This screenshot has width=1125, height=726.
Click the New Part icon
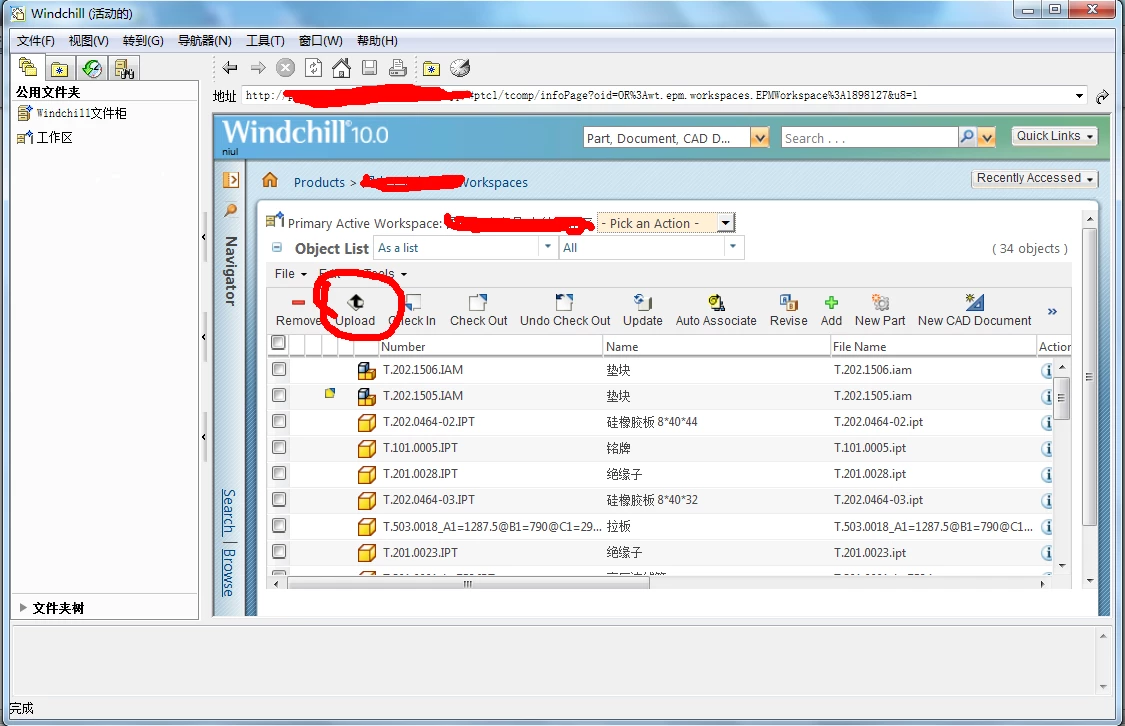(x=880, y=302)
